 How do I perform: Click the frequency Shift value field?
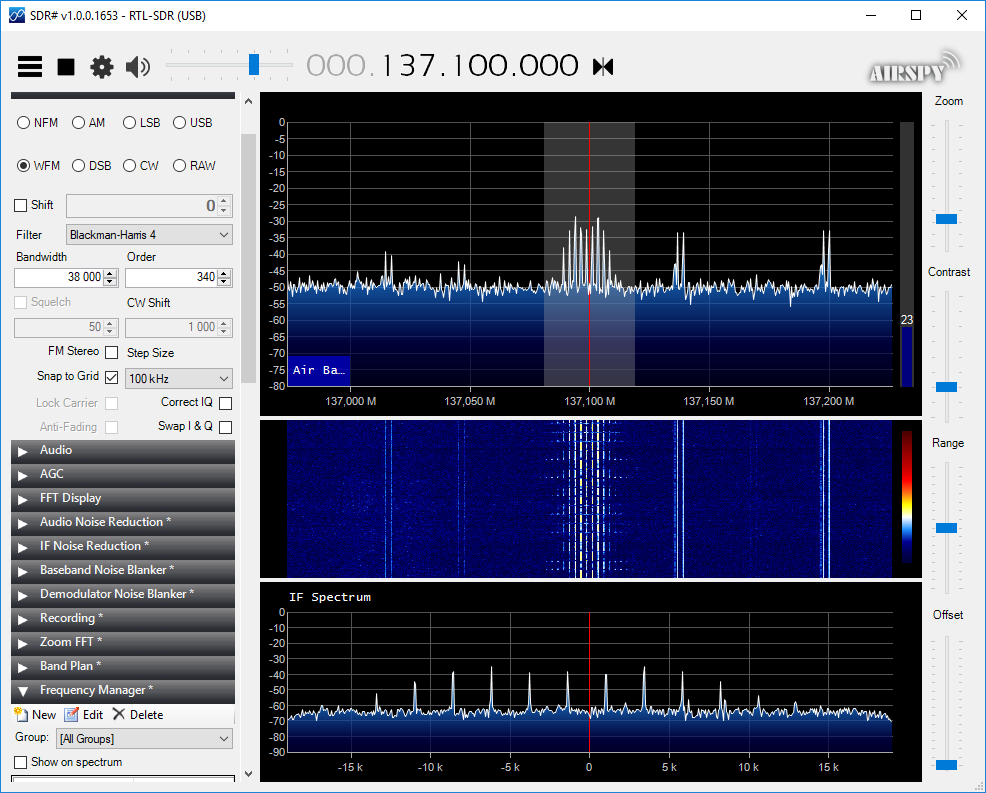(142, 206)
